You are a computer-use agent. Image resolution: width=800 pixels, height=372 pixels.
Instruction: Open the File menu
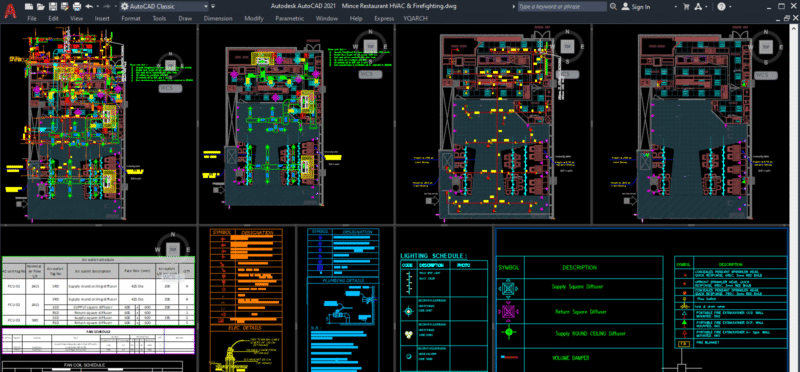coord(32,18)
